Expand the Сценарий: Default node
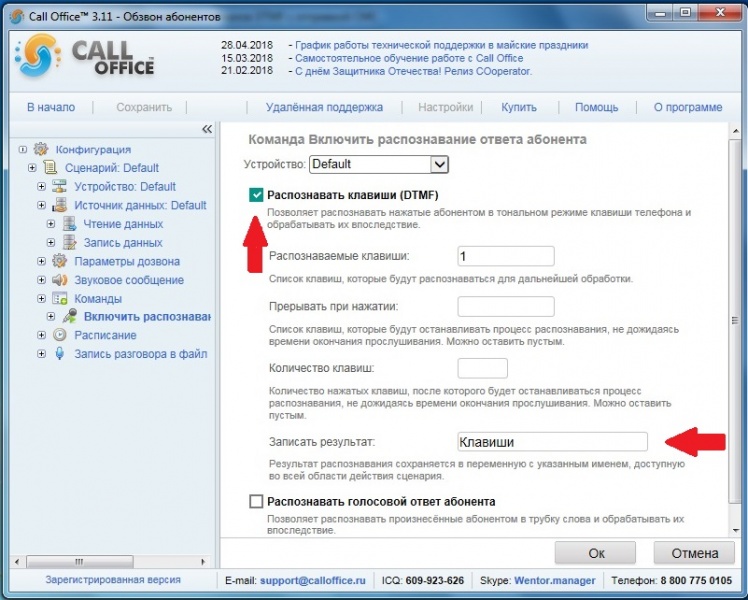 [x=32, y=168]
